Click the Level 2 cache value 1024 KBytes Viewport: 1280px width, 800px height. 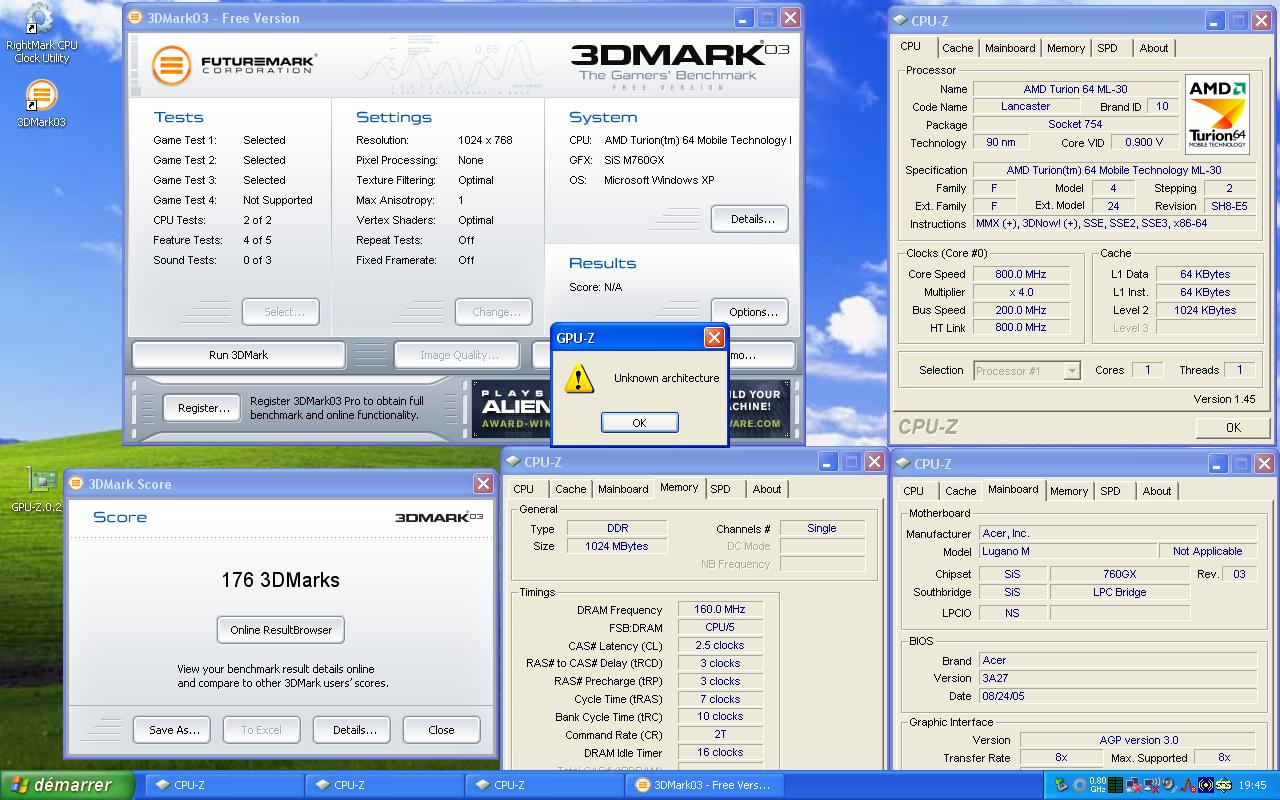pyautogui.click(x=1205, y=310)
